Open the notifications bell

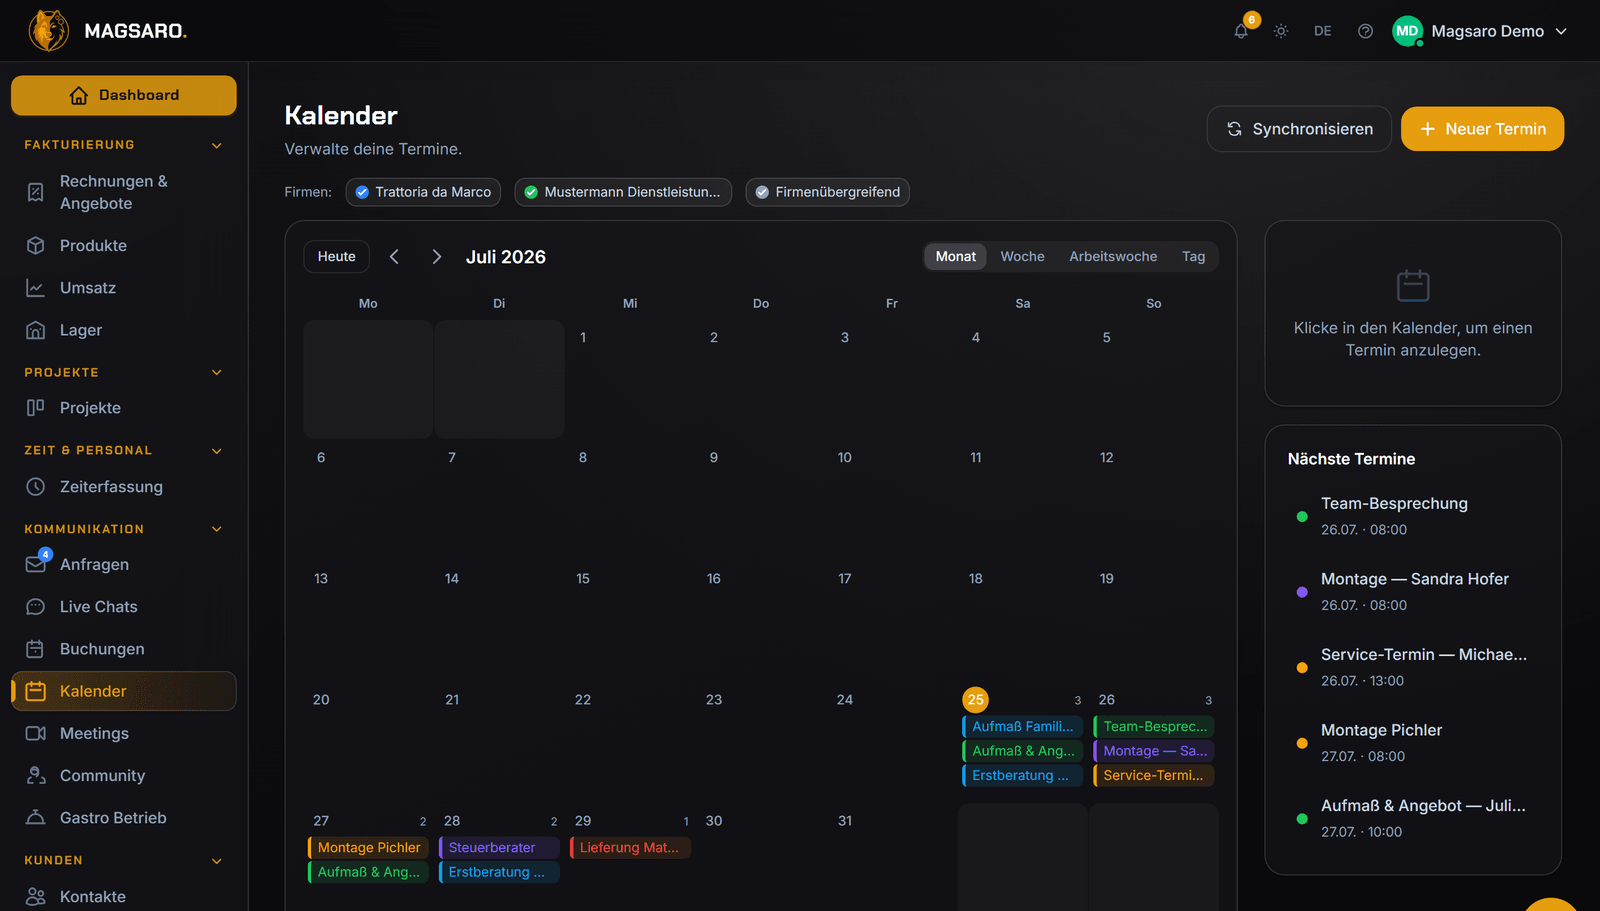[1241, 31]
